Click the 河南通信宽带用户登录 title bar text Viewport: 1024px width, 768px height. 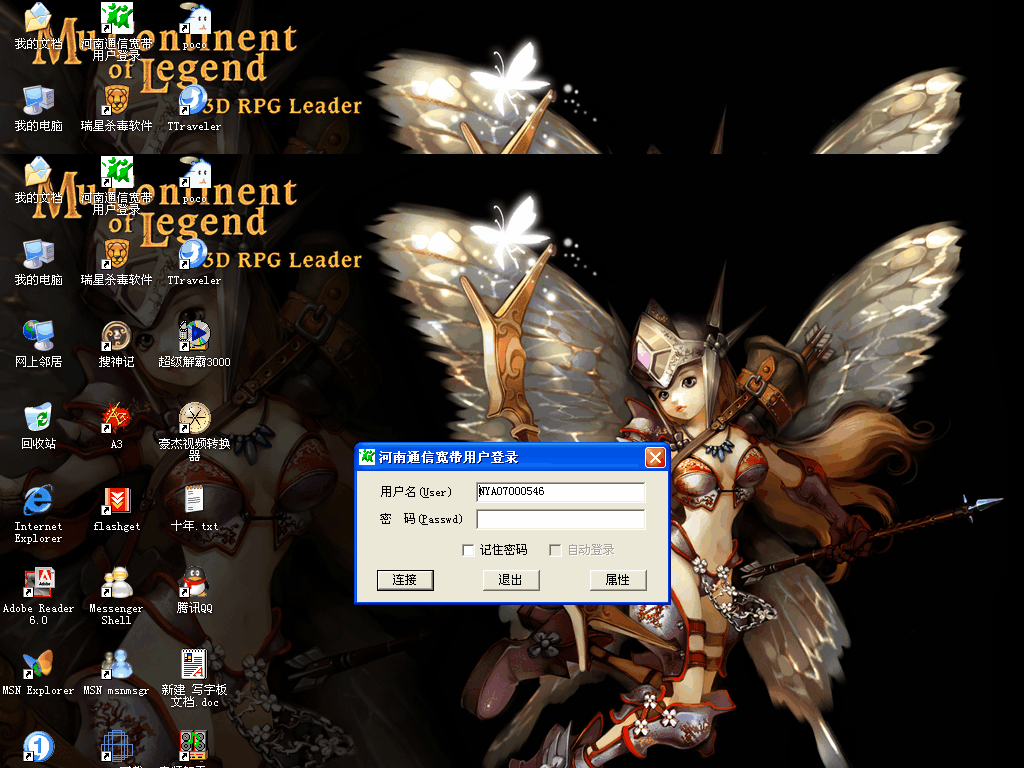(449, 457)
